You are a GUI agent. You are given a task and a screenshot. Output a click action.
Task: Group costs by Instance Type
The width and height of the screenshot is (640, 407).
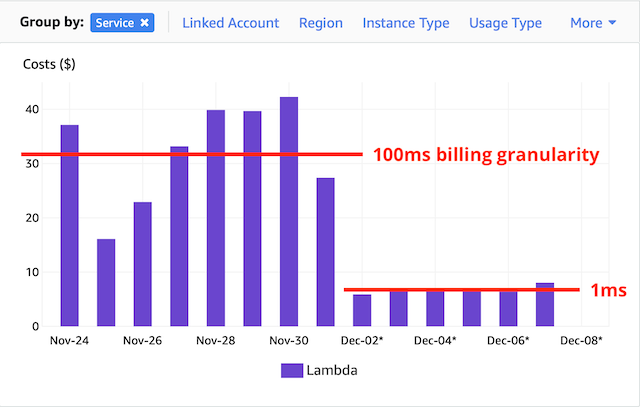(405, 22)
